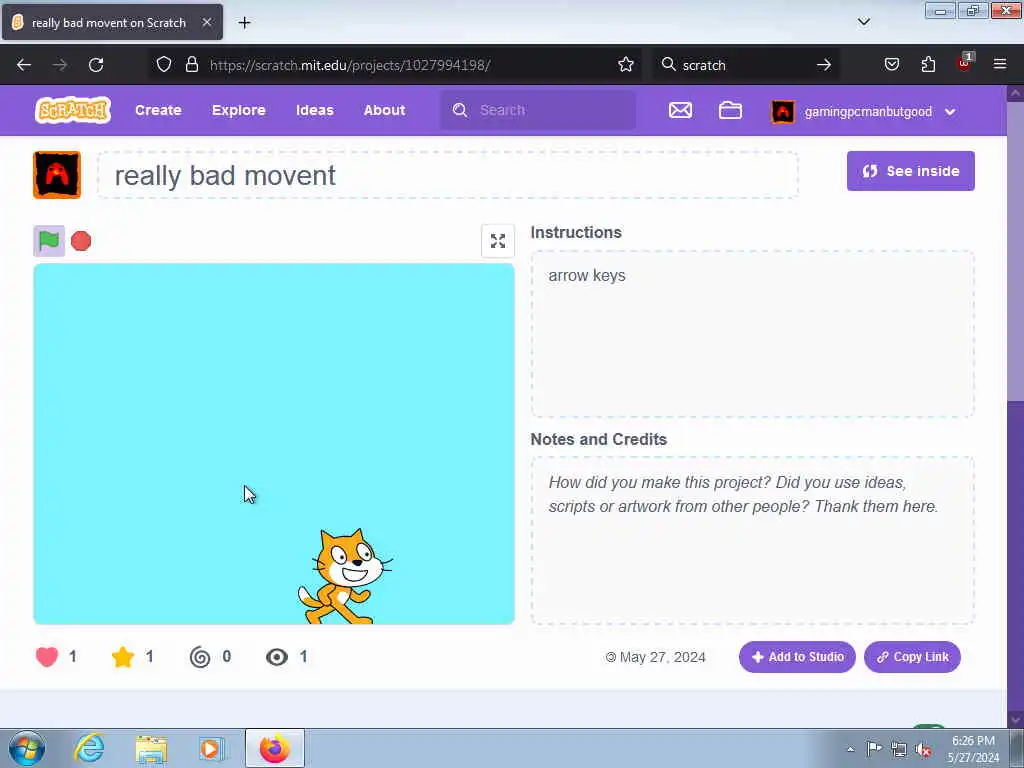This screenshot has height=768, width=1024.
Task: Expand the gamingpcmanbutgood account dropdown
Action: pyautogui.click(x=950, y=112)
